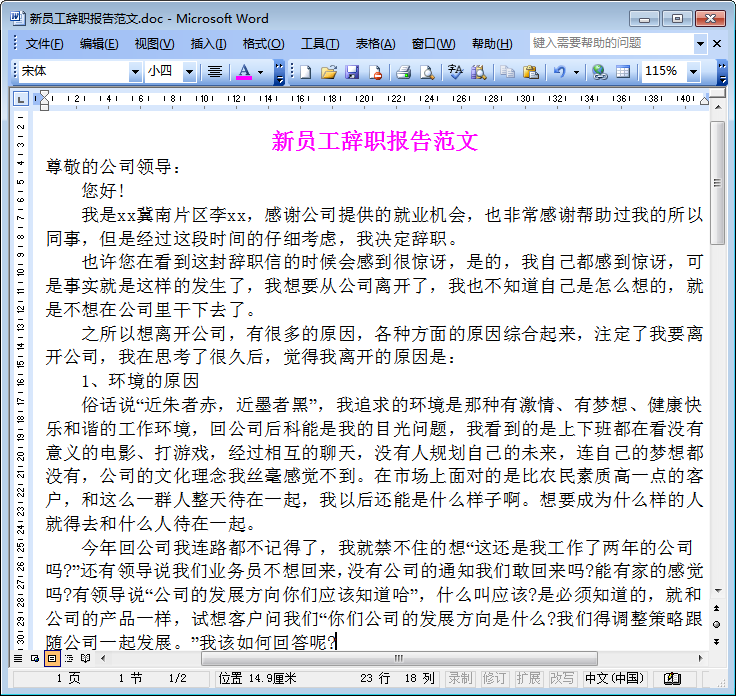This screenshot has height=696, width=736.
Task: Close the document window with X
Action: pyautogui.click(x=717, y=44)
